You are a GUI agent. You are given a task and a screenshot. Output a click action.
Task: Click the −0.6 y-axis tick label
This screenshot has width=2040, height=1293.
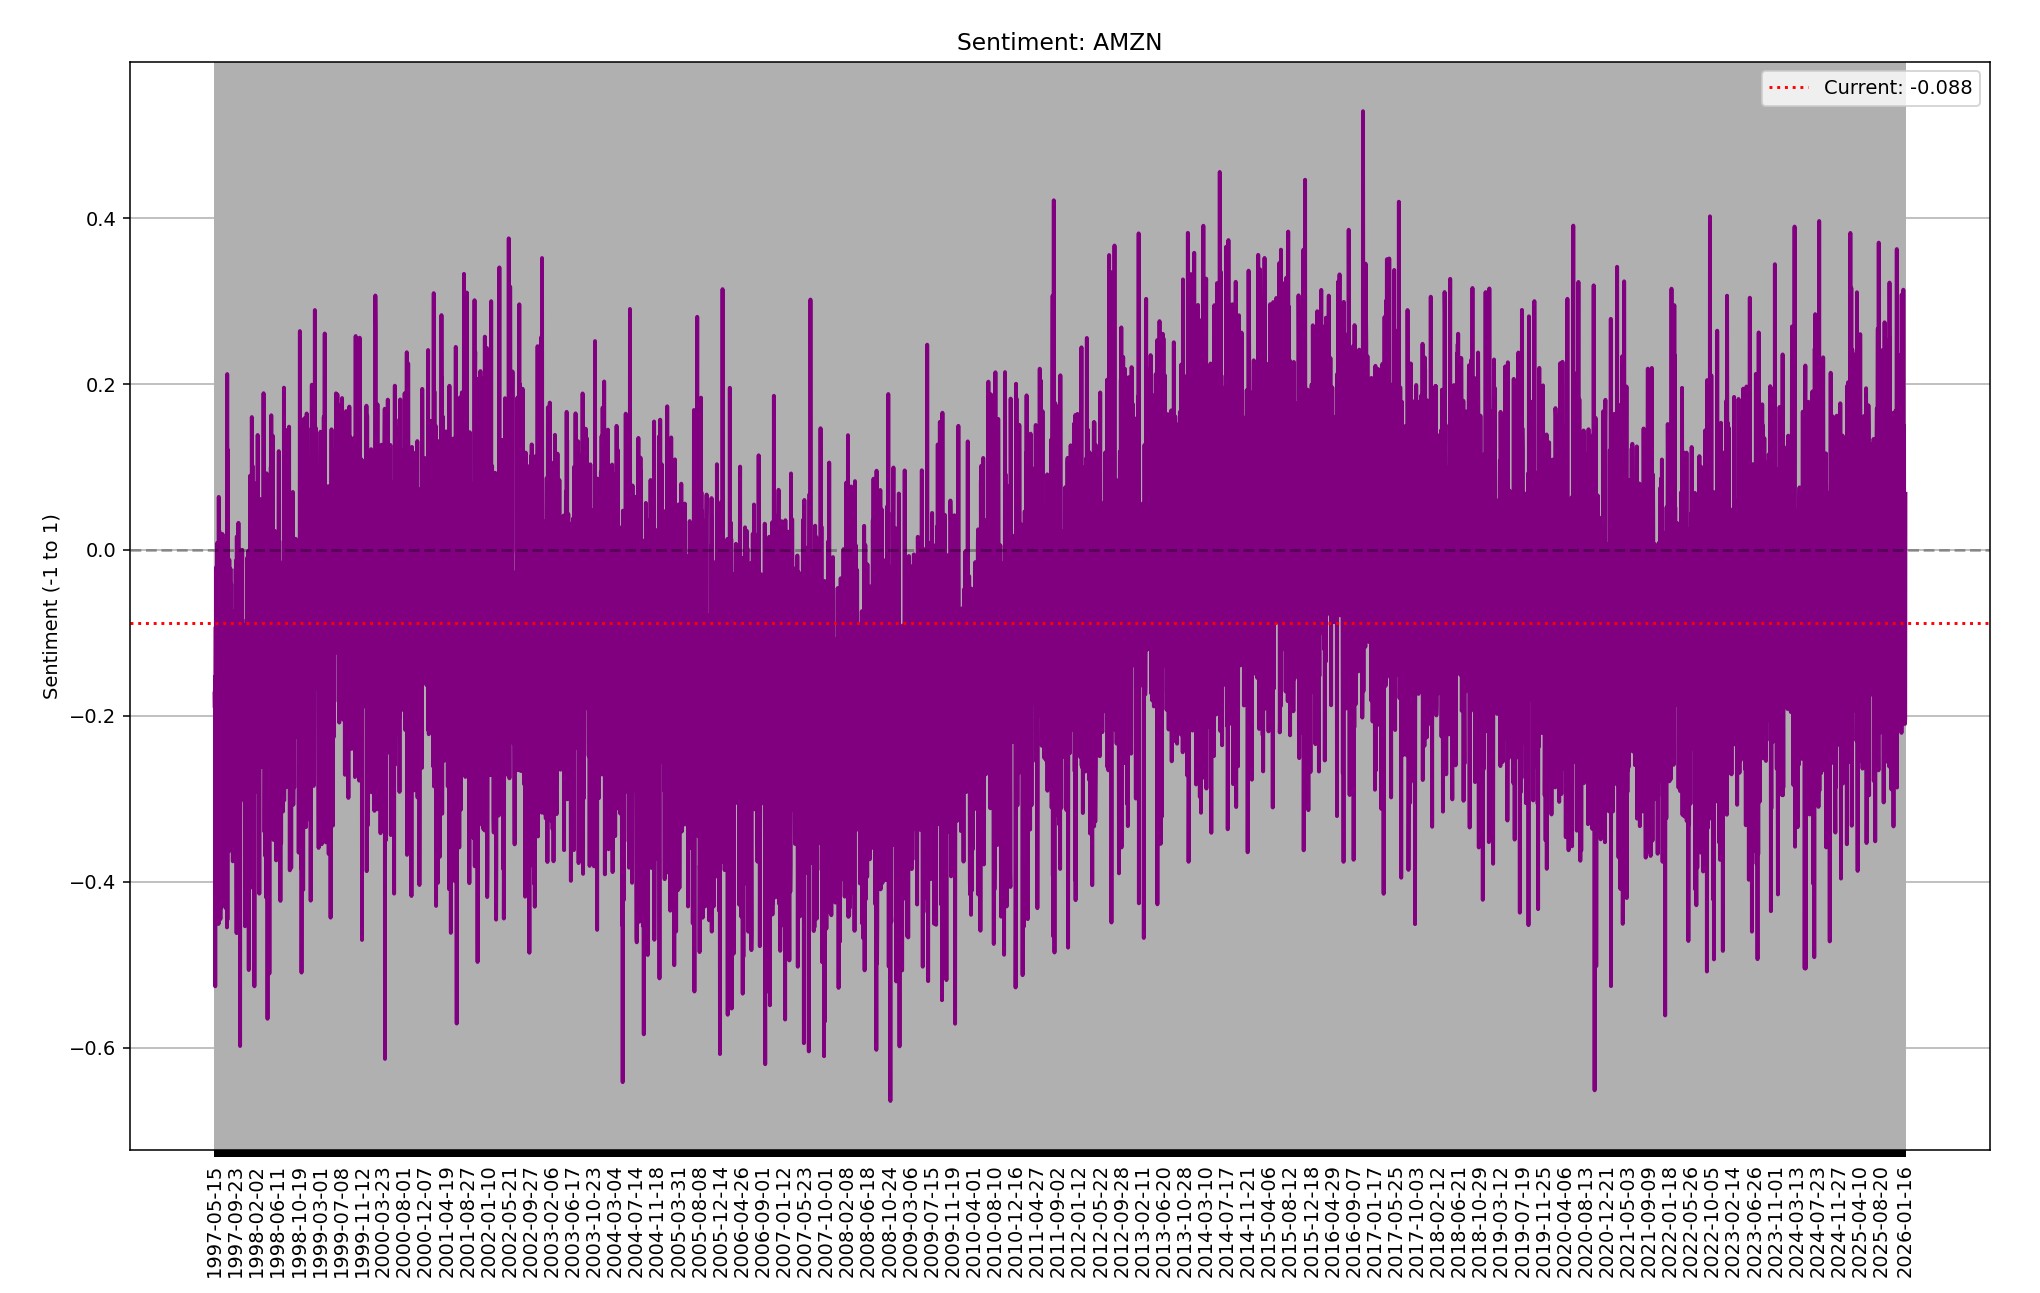pyautogui.click(x=95, y=1049)
